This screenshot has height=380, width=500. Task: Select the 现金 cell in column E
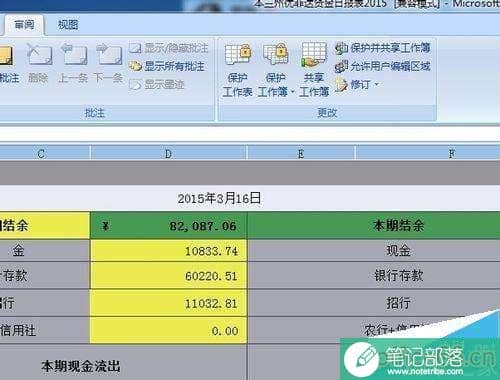374,250
